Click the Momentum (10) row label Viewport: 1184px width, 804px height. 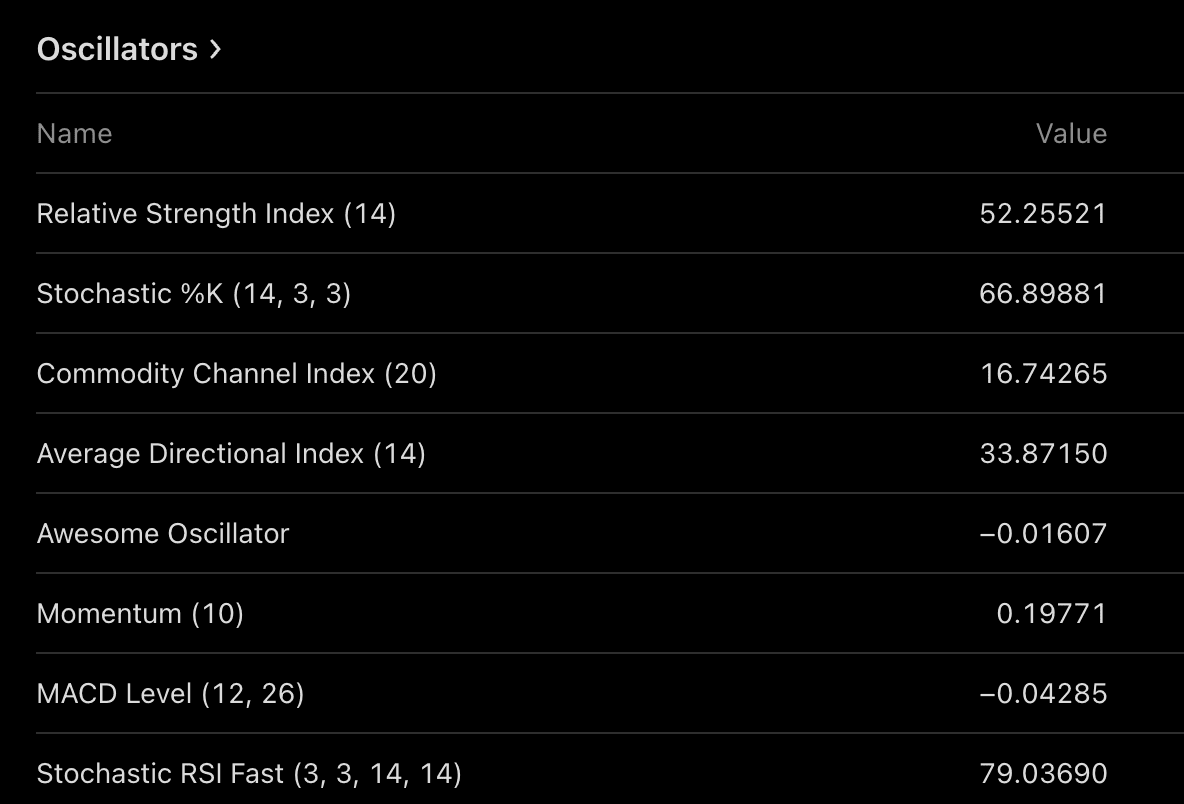pyautogui.click(x=140, y=614)
